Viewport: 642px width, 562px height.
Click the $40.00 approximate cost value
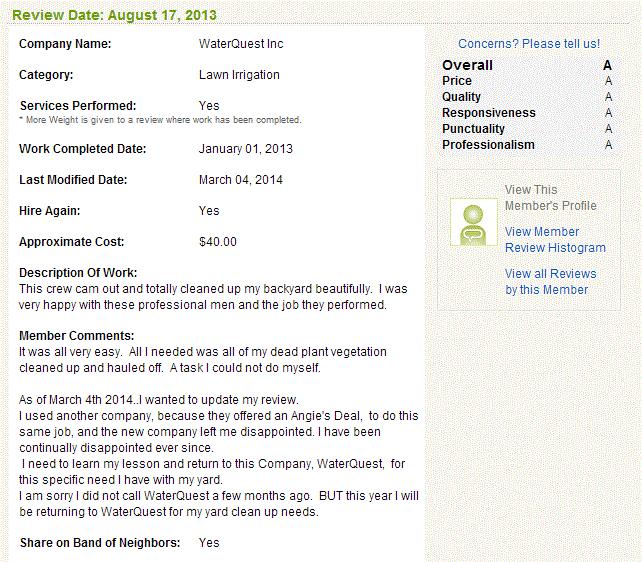click(x=218, y=242)
